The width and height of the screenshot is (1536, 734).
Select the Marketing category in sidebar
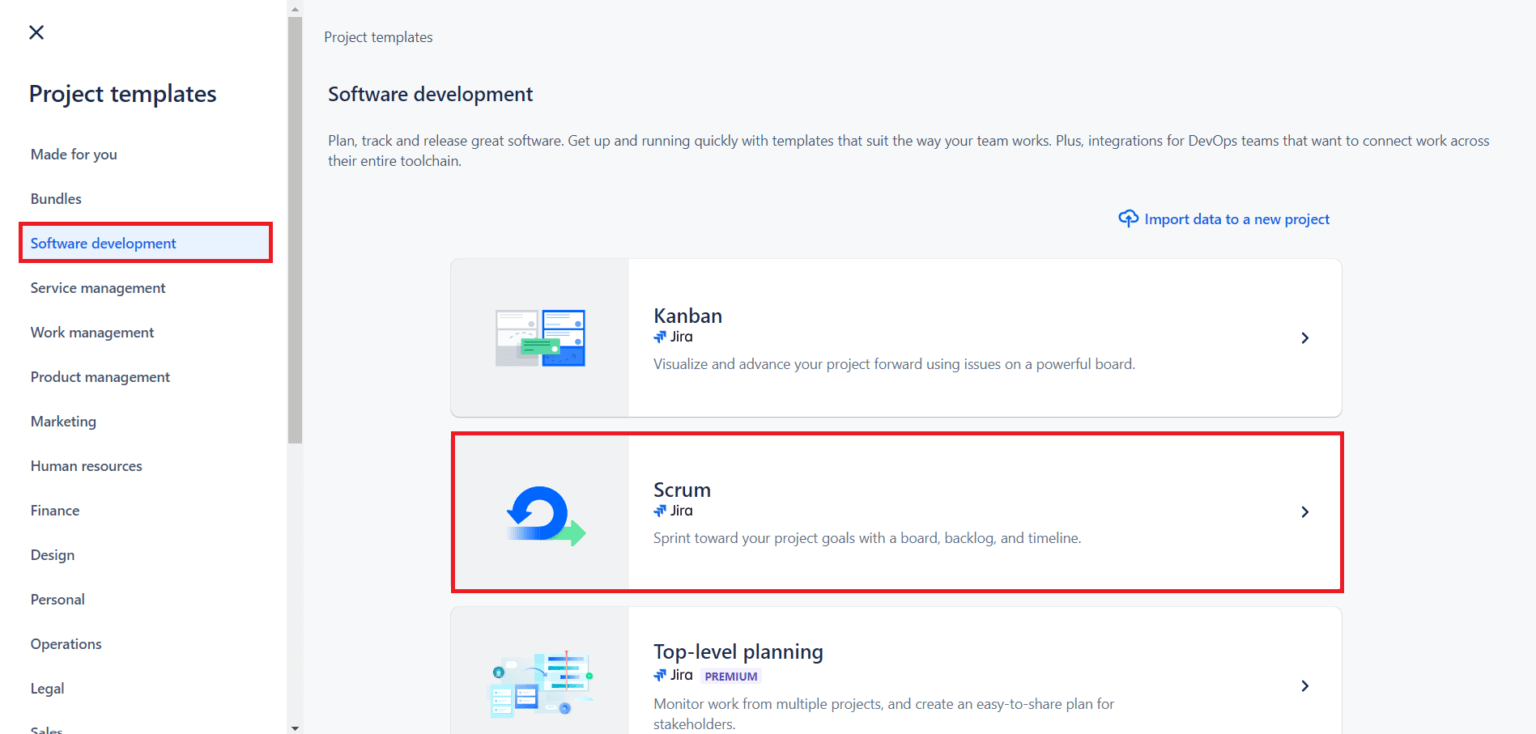point(63,421)
